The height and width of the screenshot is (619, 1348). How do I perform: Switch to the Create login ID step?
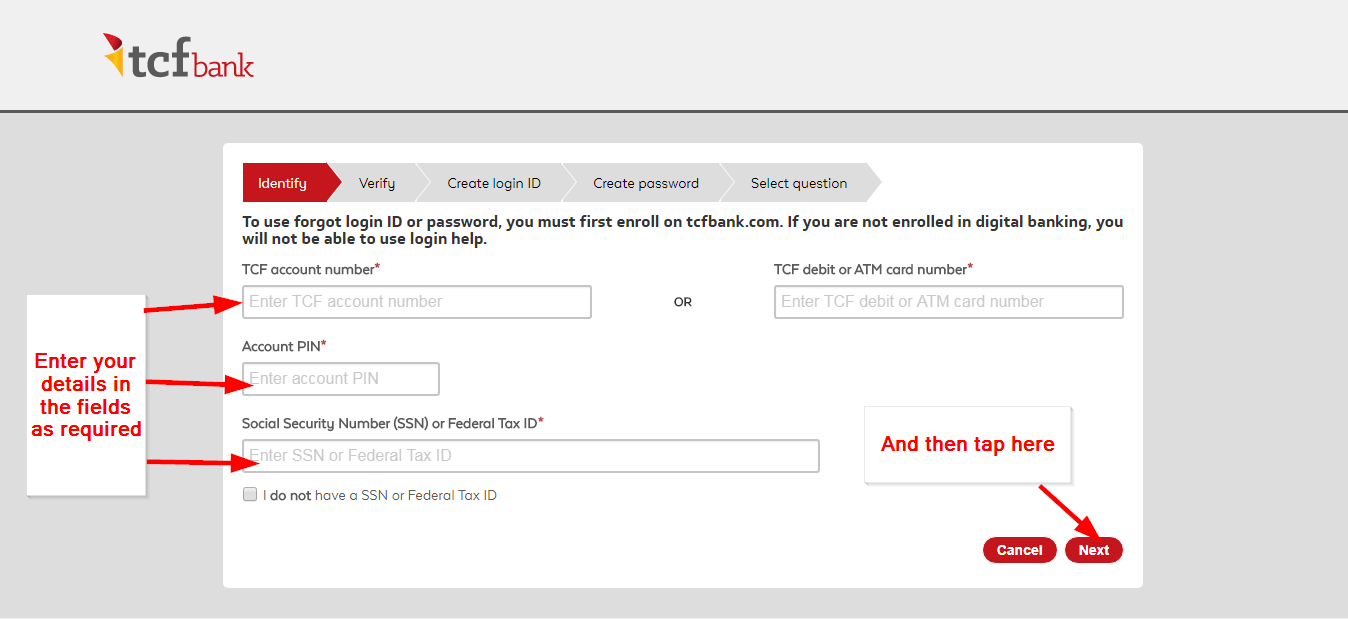click(493, 183)
